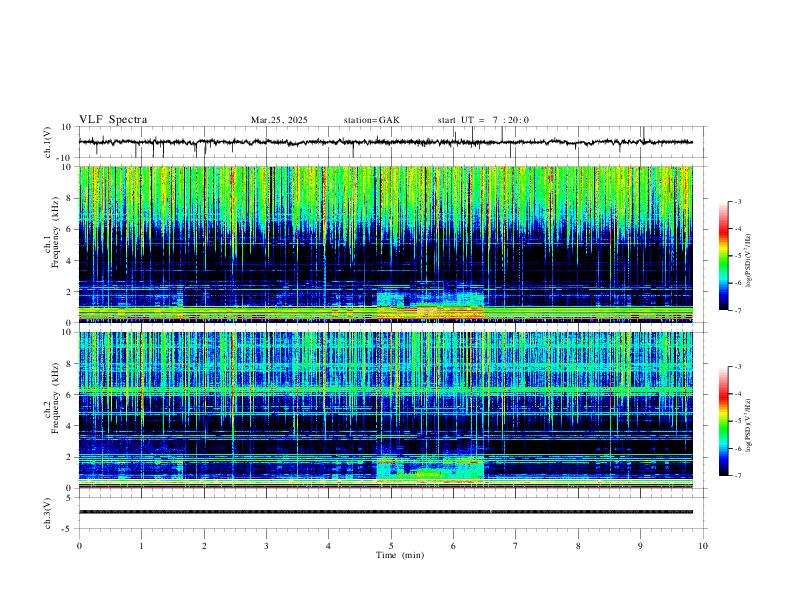This screenshot has width=792, height=612.
Task: Click the "-7" tick on ch.1 colorbar
Action: [737, 310]
